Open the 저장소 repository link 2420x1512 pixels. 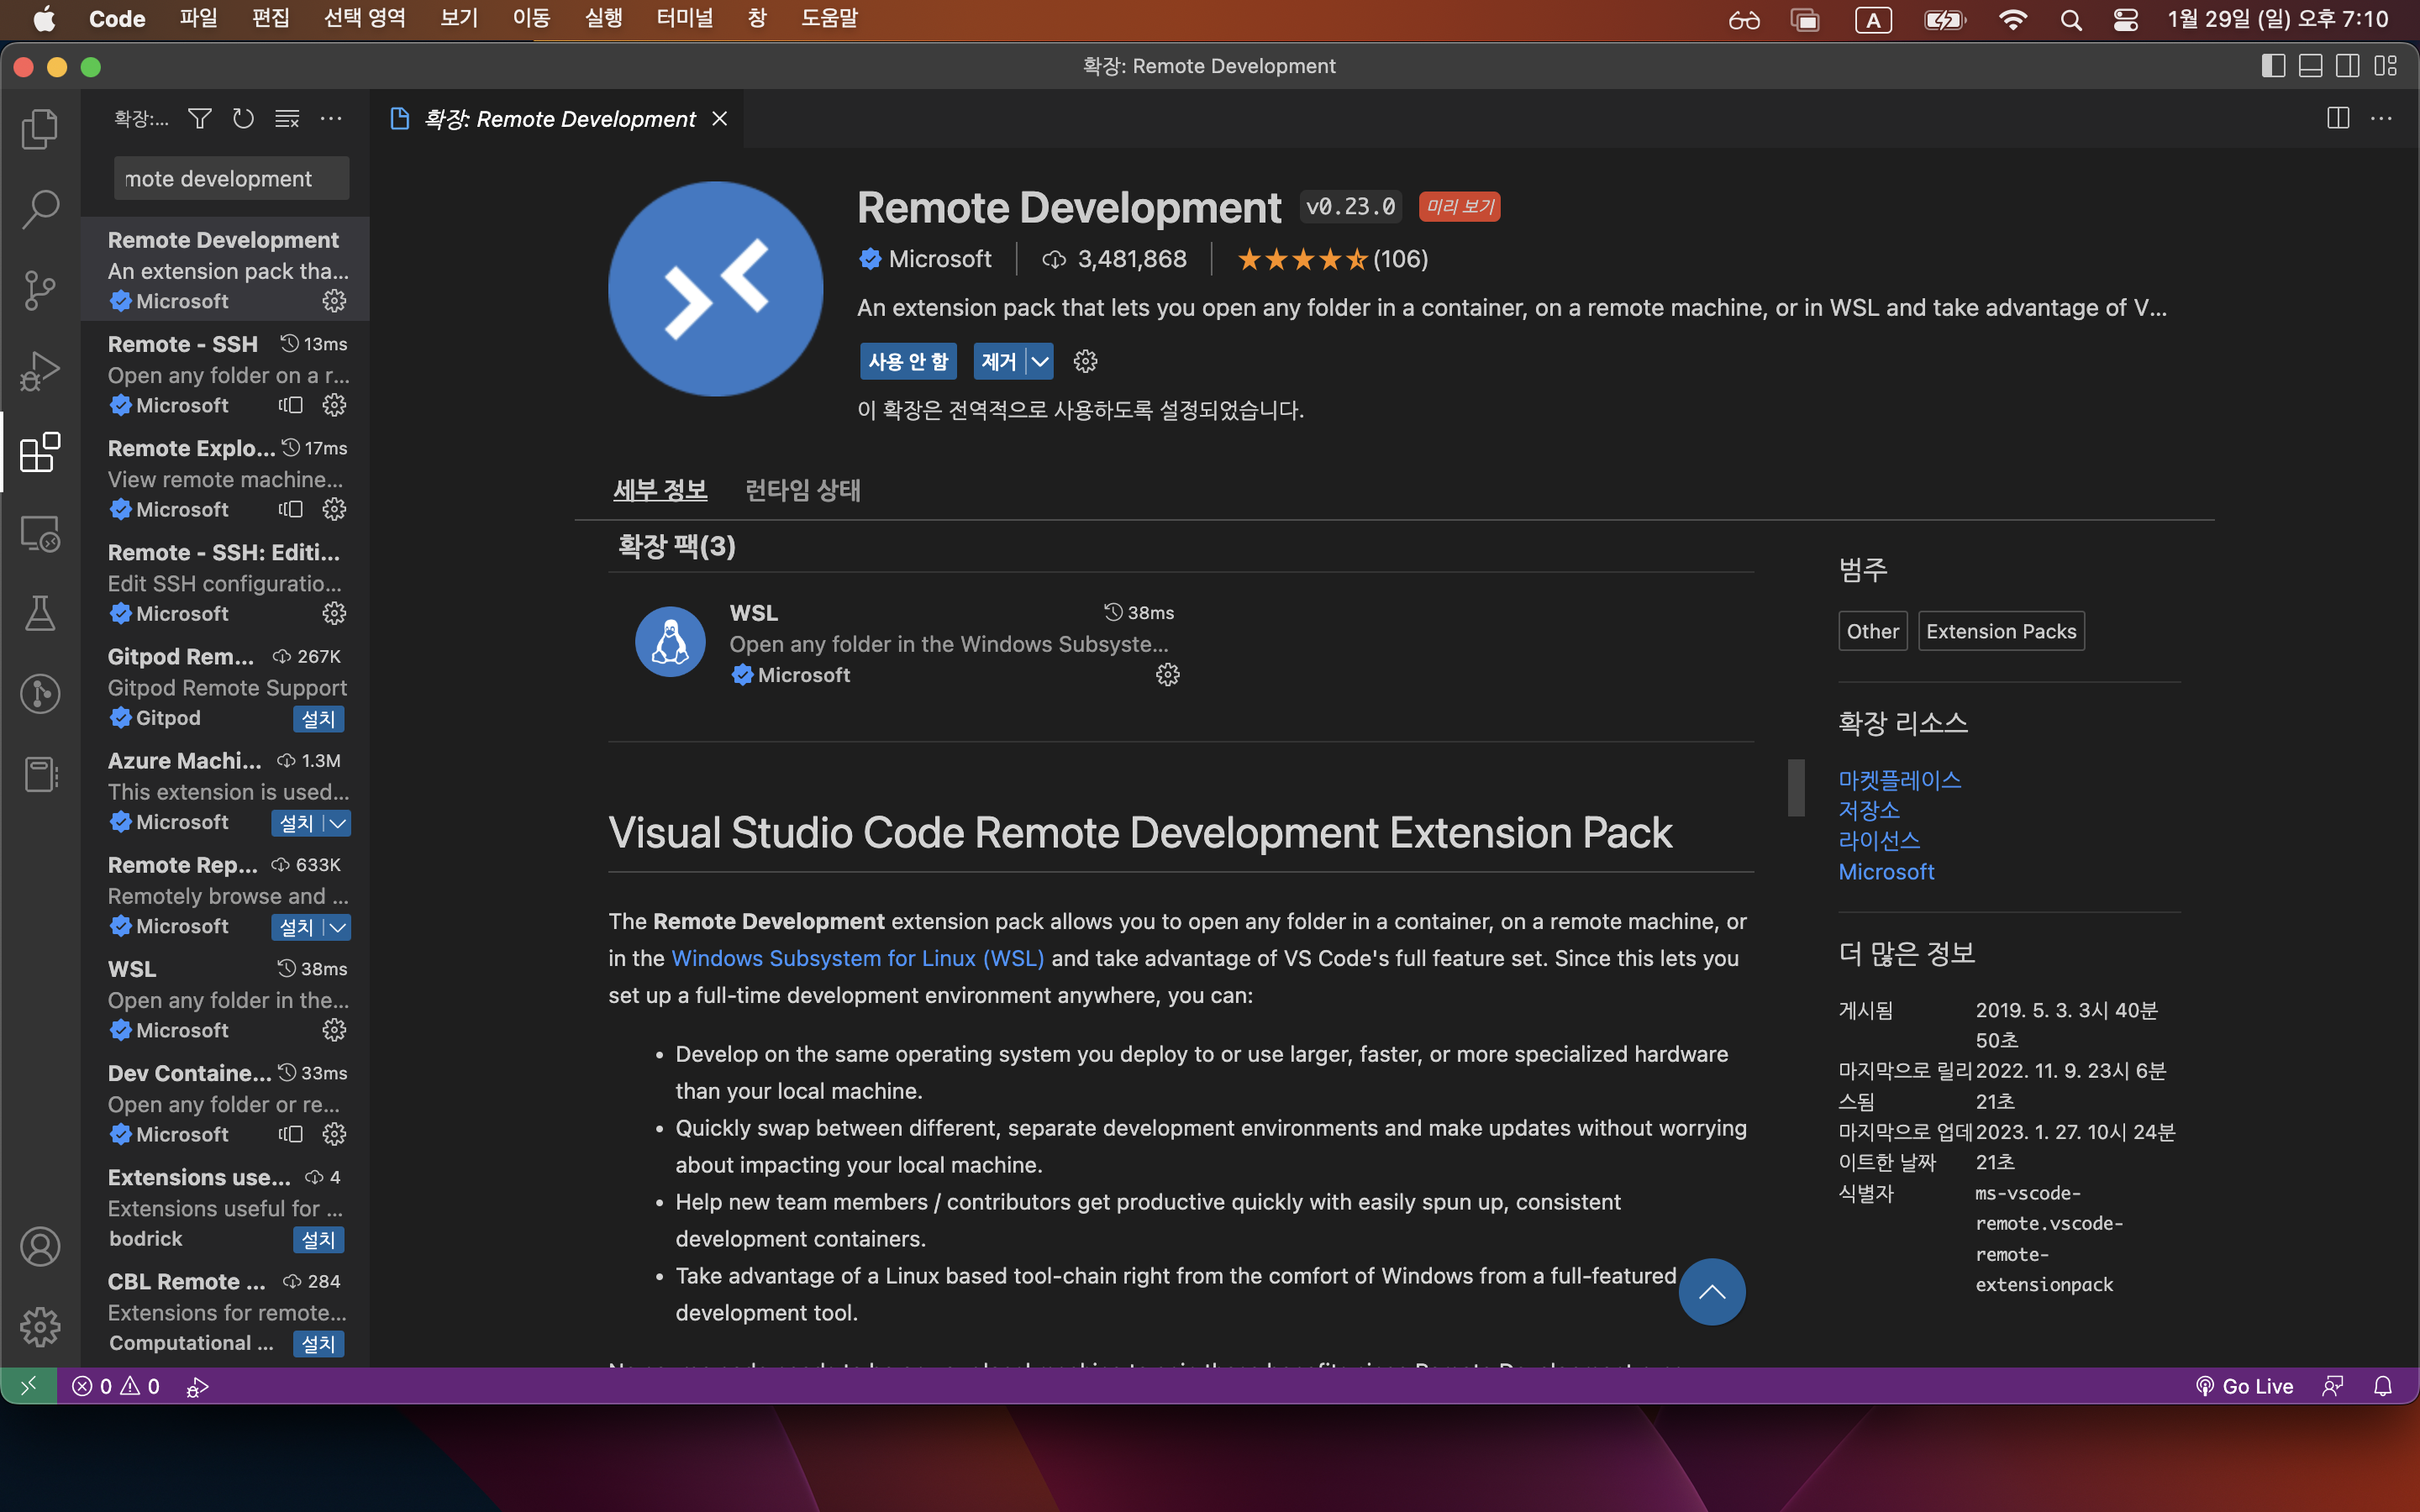1868,809
